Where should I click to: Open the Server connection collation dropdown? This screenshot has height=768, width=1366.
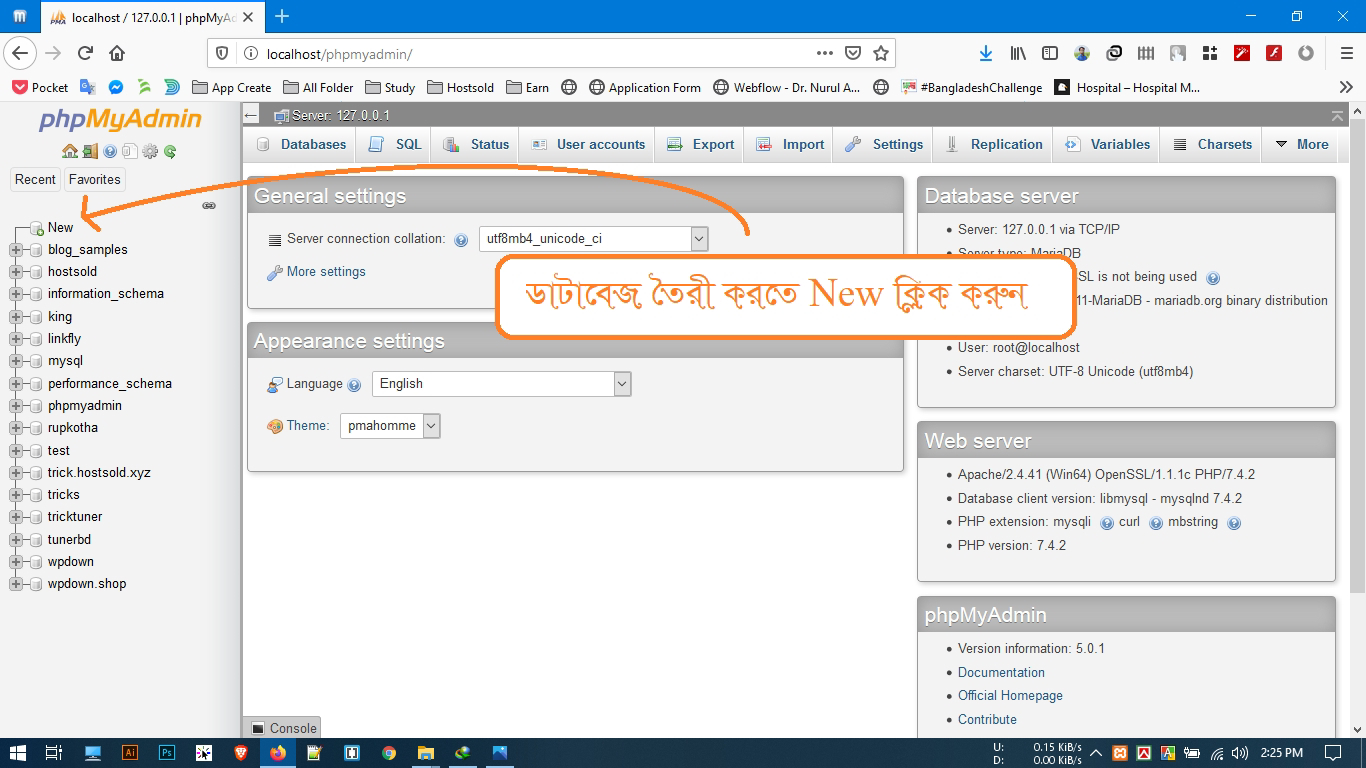point(594,239)
